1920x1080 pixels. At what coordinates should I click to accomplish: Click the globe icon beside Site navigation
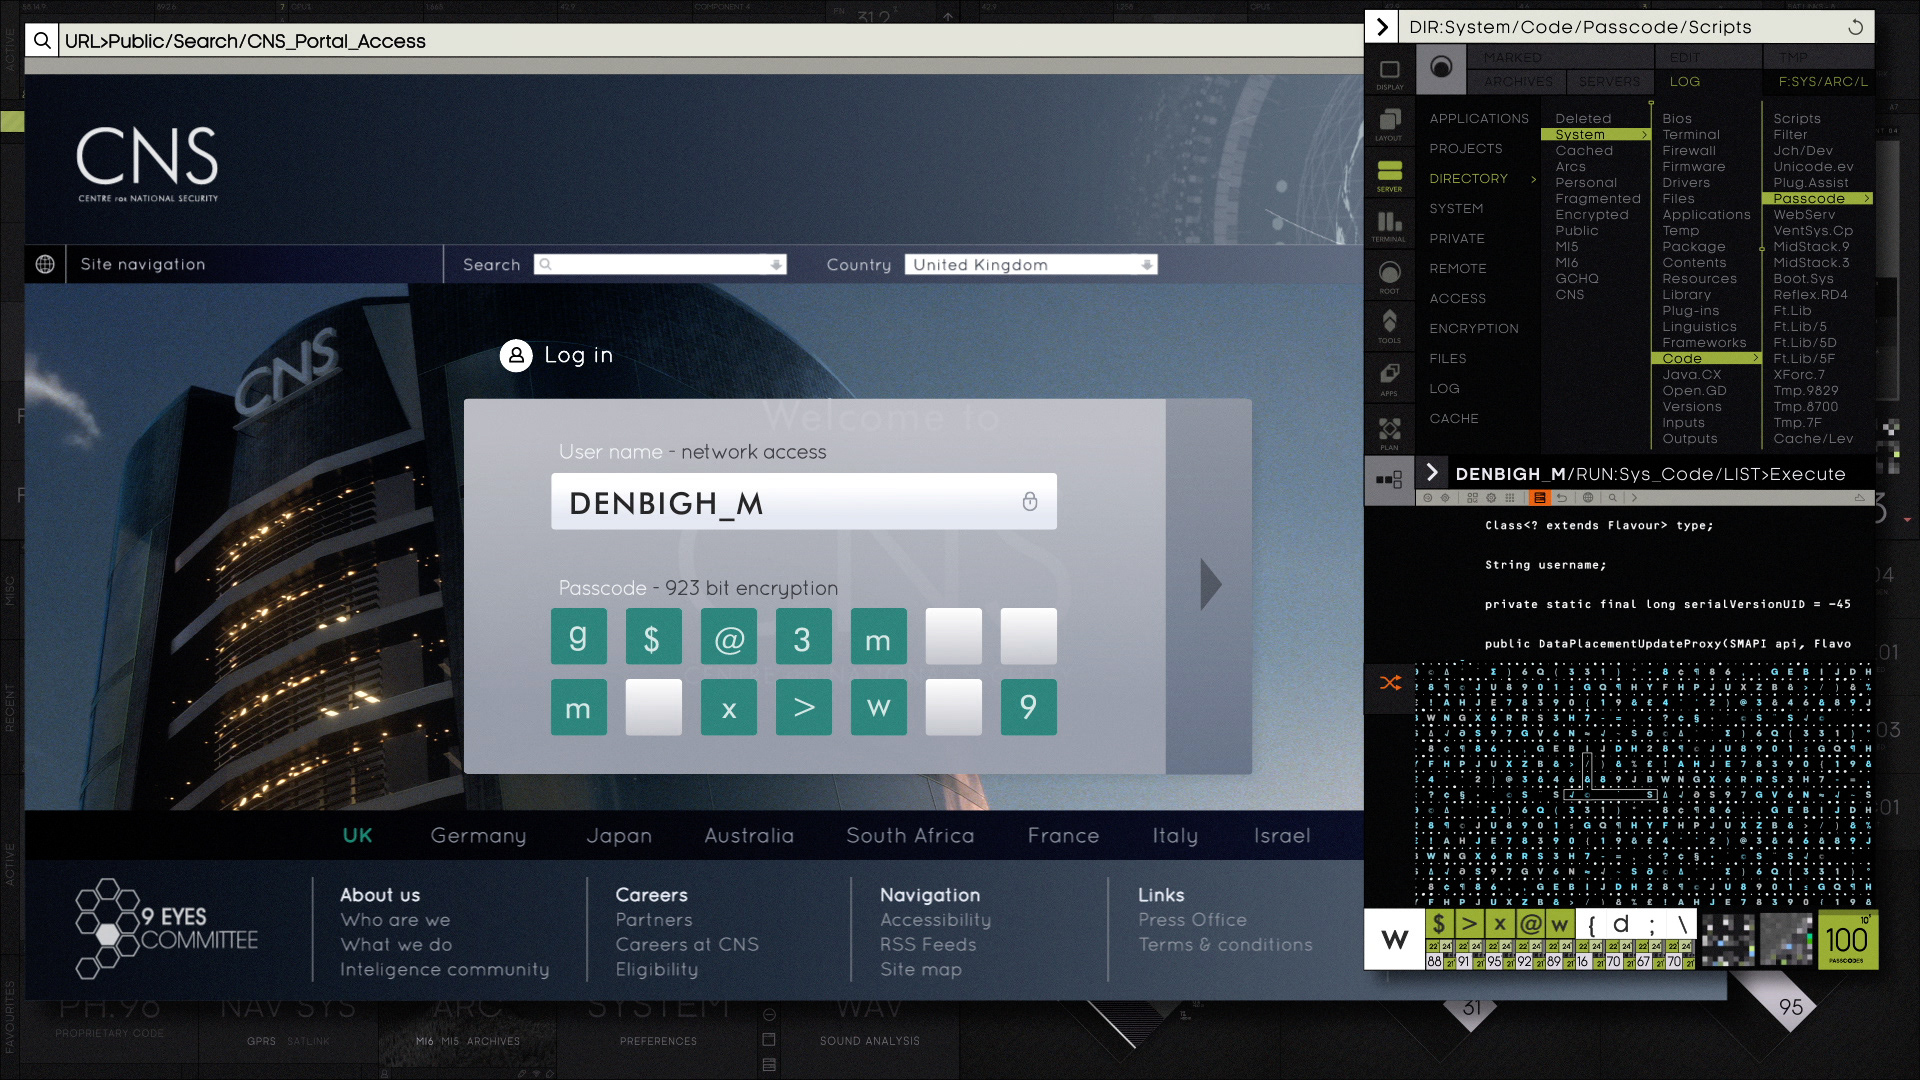(x=45, y=264)
